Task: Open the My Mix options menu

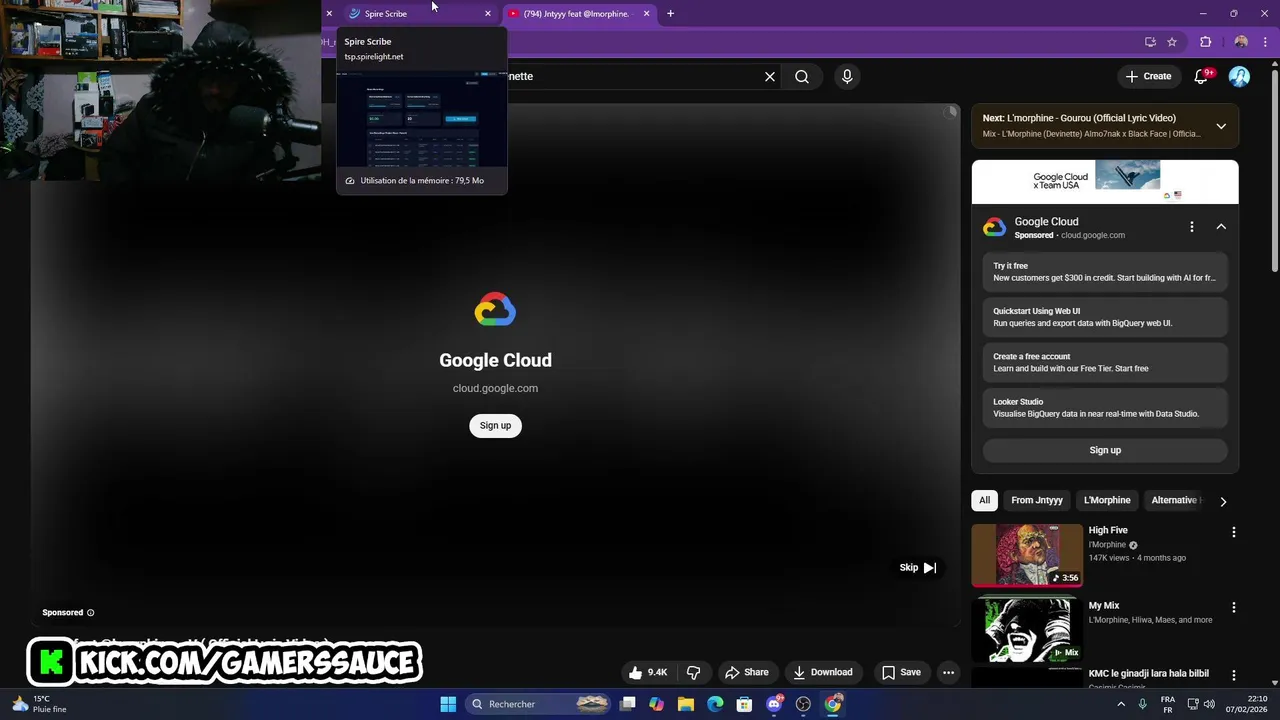Action: (1233, 607)
